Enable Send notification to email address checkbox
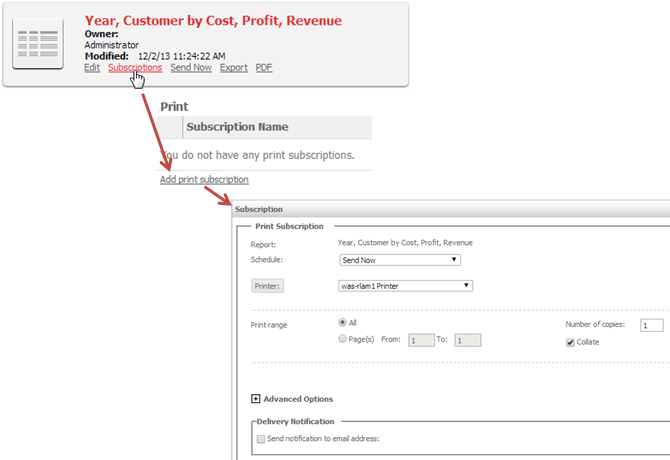Screen dimensions: 670x460 tap(261, 439)
